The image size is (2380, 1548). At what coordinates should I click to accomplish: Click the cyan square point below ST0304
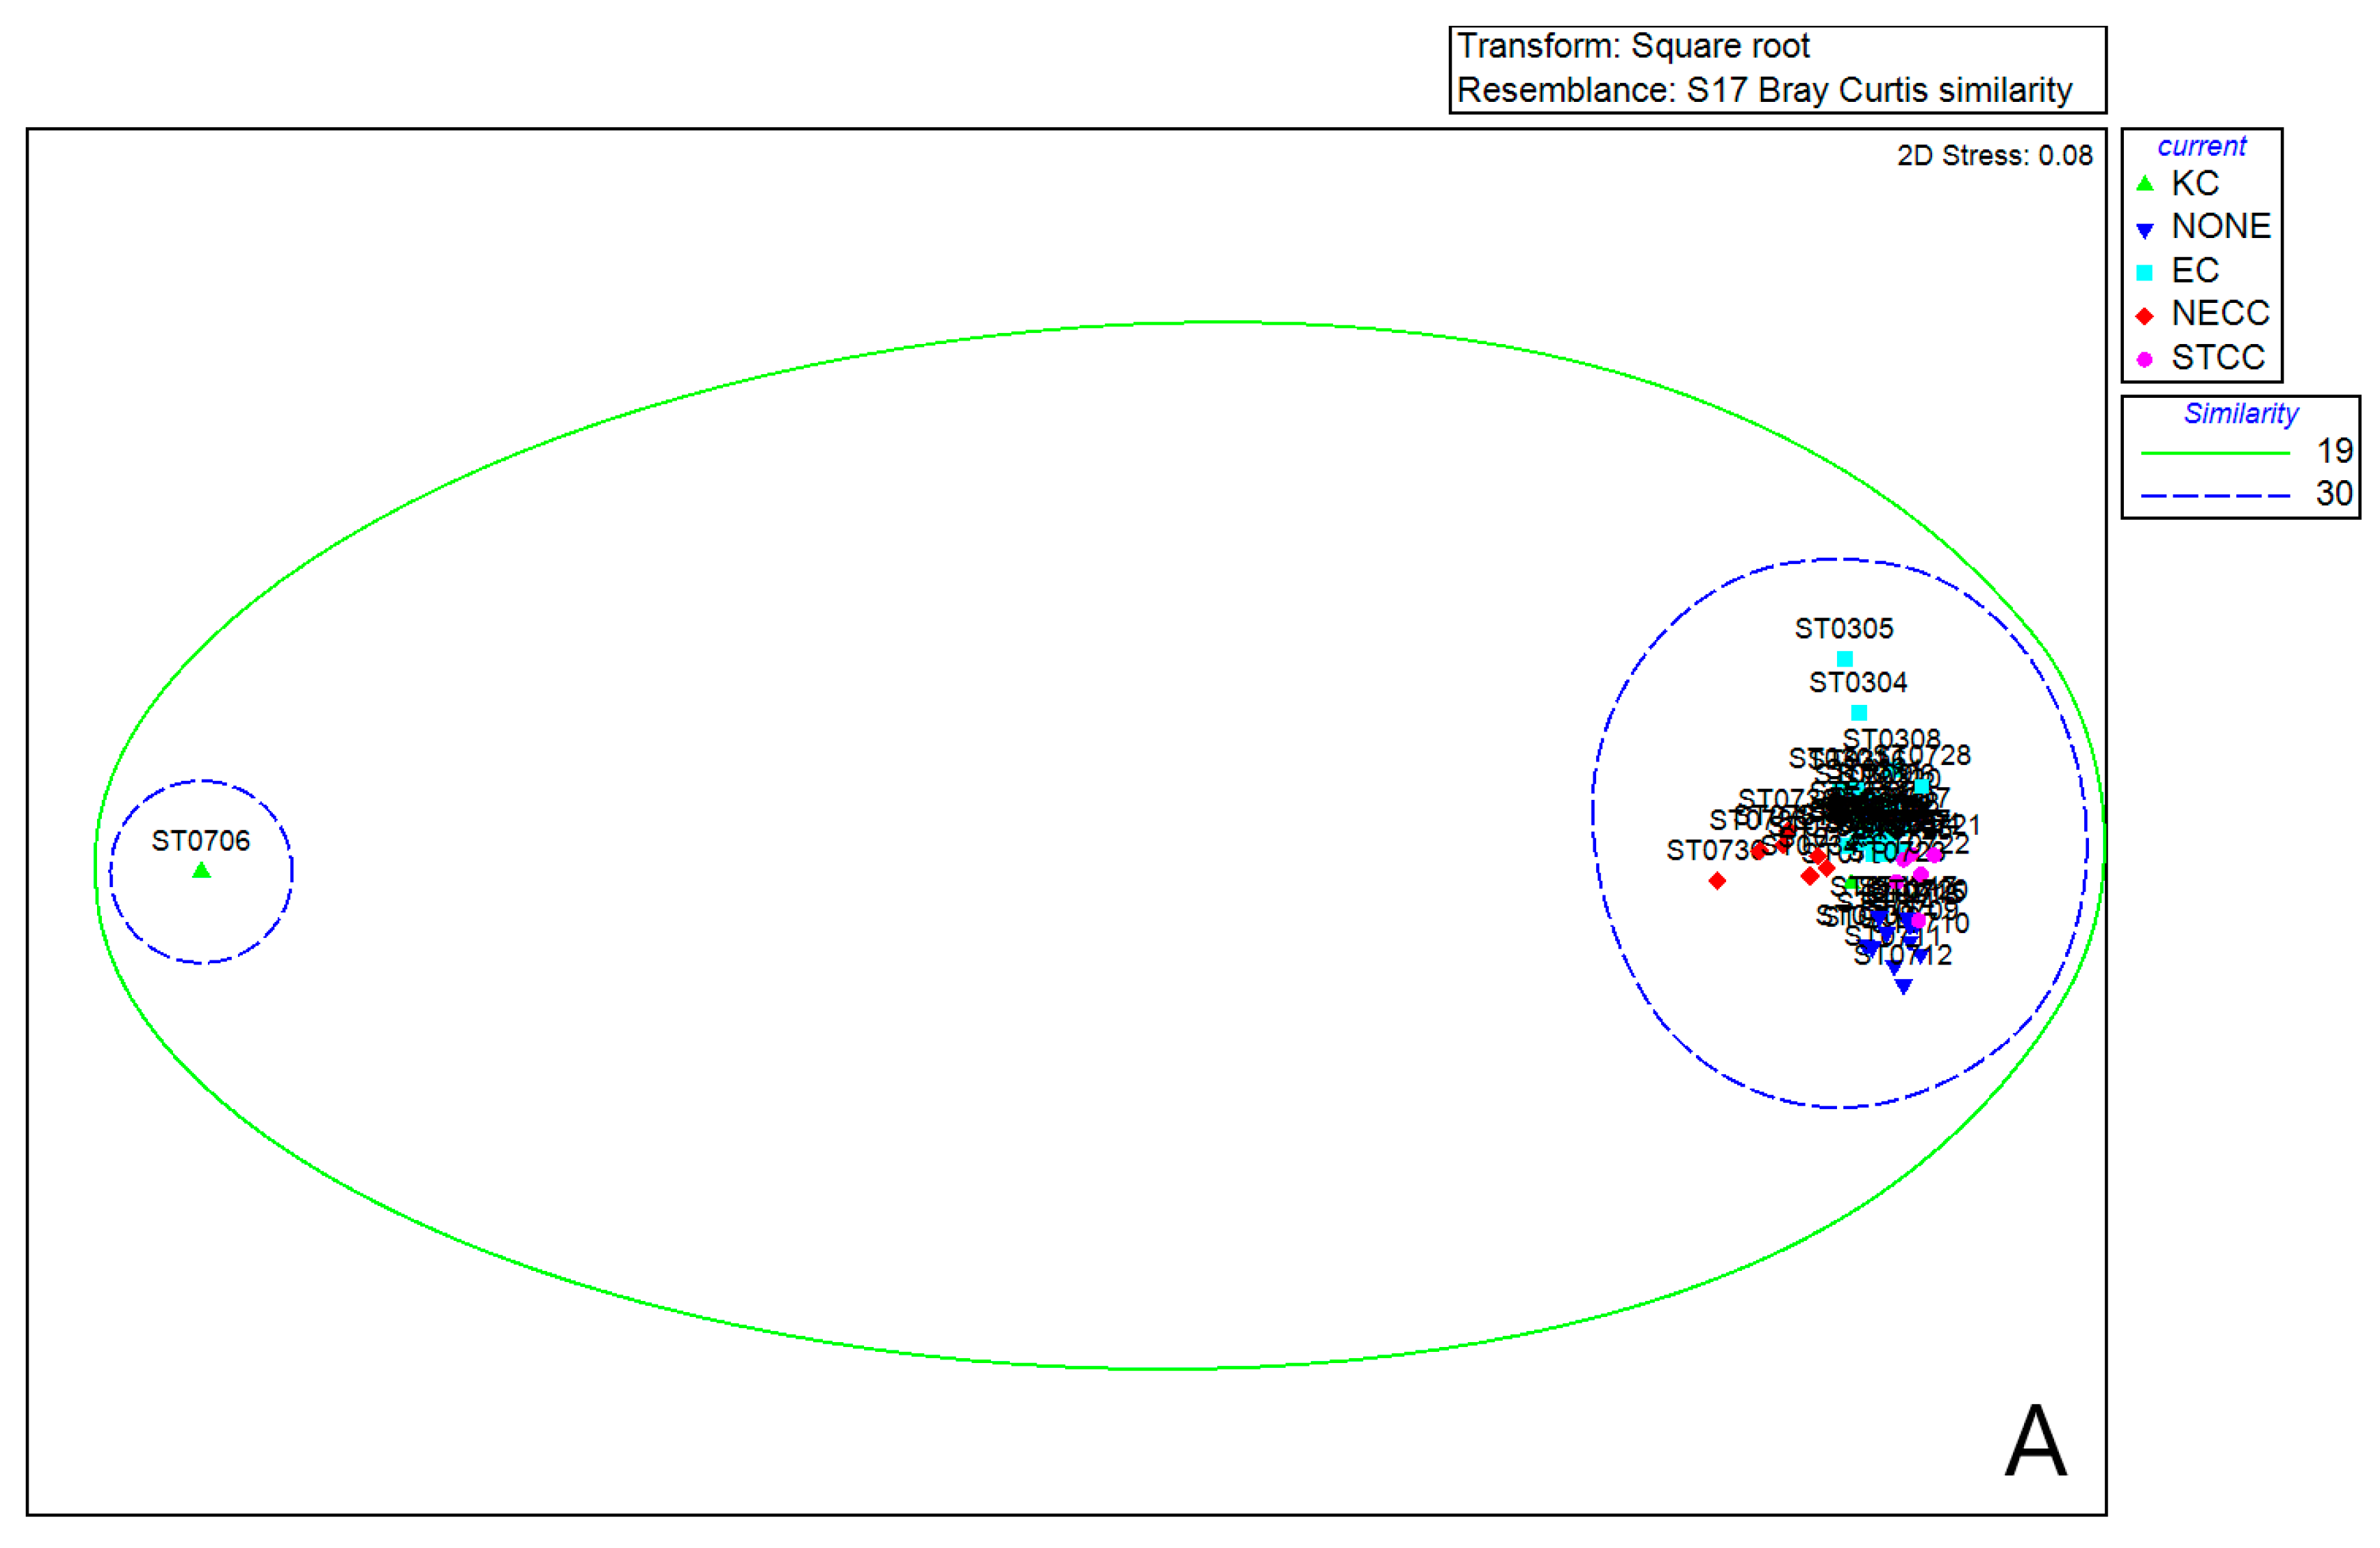1859,713
